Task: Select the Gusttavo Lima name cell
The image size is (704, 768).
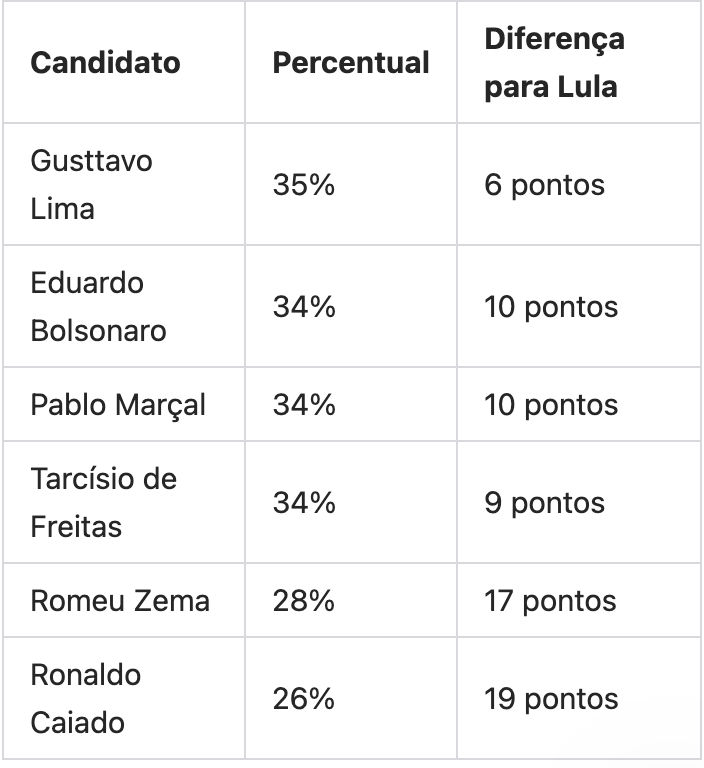Action: pyautogui.click(x=92, y=185)
